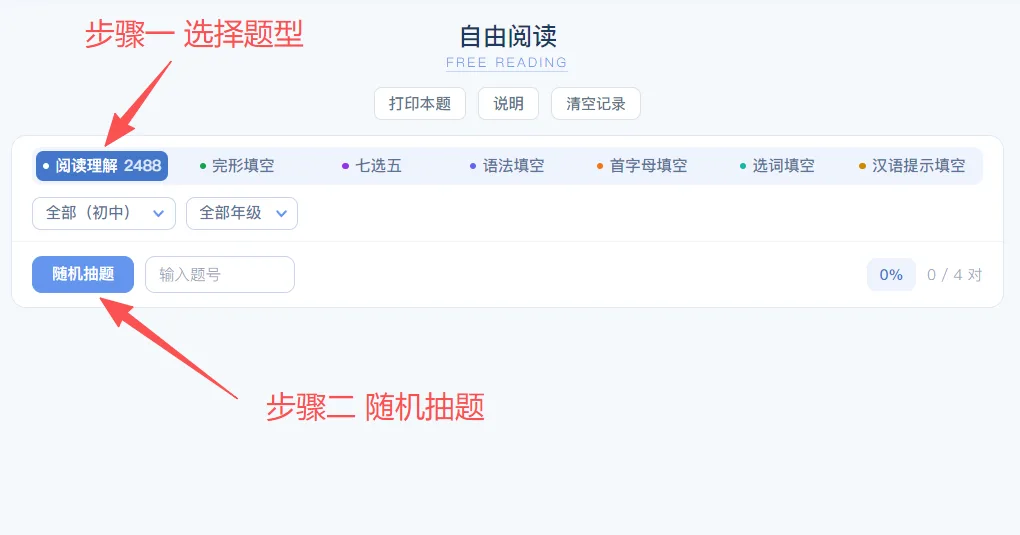Image resolution: width=1020 pixels, height=535 pixels.
Task: Click the FREE READING subtitle
Action: click(x=507, y=63)
